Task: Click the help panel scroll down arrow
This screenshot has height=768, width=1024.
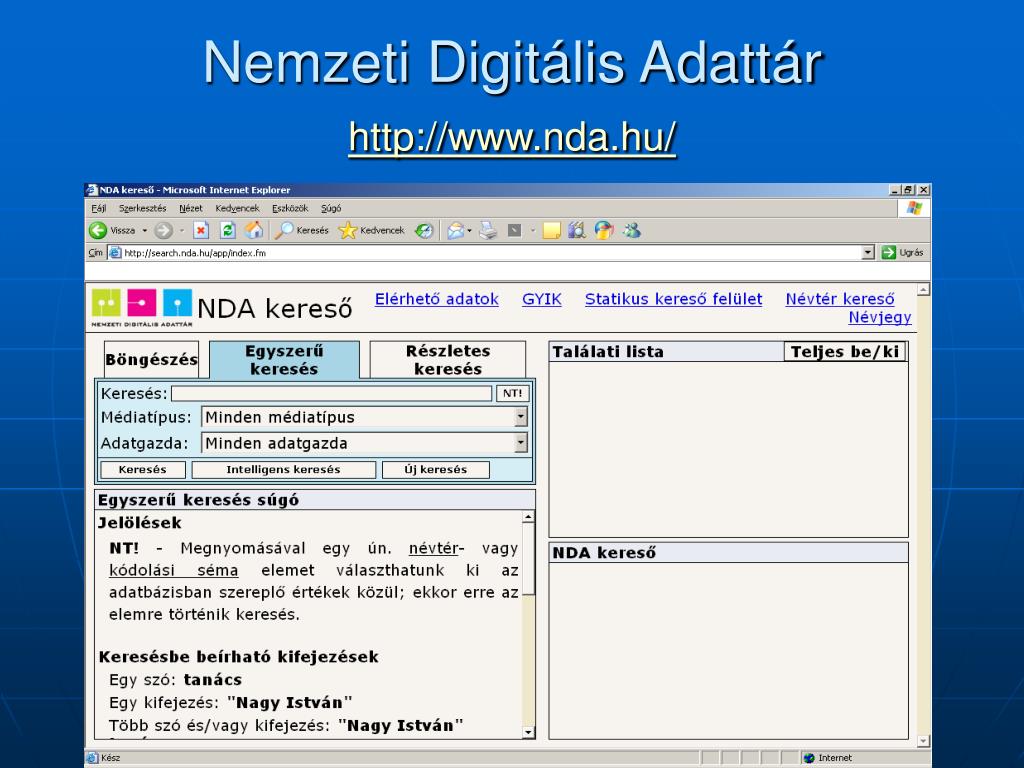Action: coord(528,732)
